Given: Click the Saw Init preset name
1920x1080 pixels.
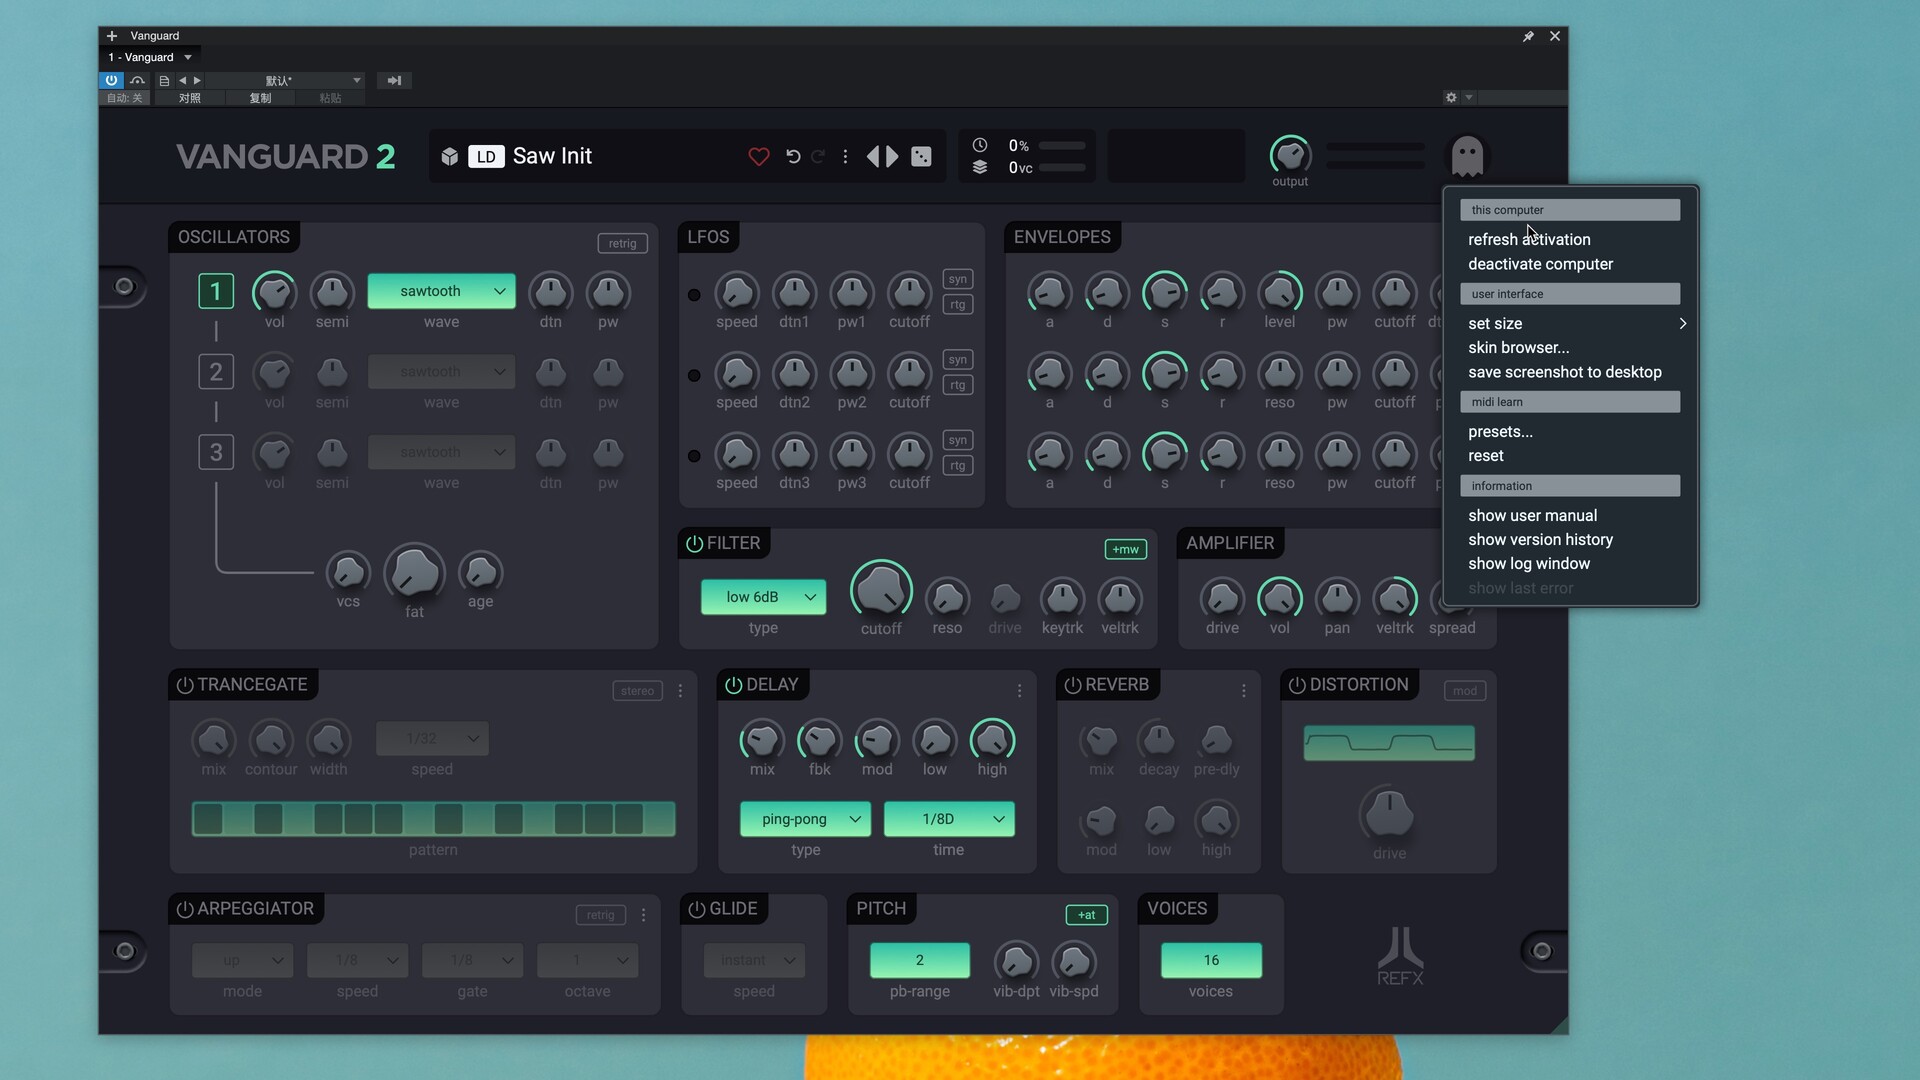Looking at the screenshot, I should (x=552, y=156).
